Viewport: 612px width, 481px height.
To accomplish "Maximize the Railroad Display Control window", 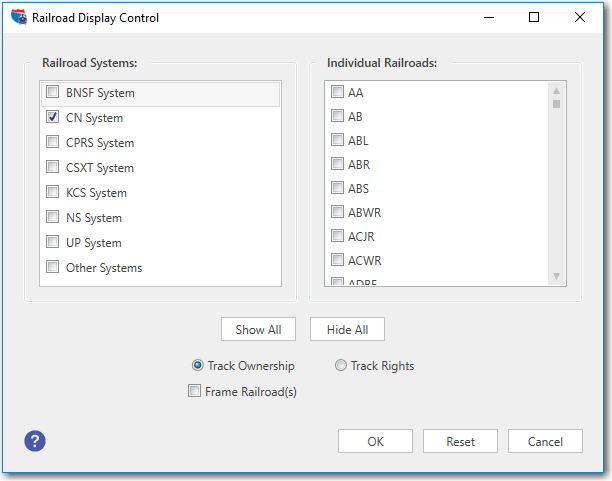I will (x=534, y=17).
